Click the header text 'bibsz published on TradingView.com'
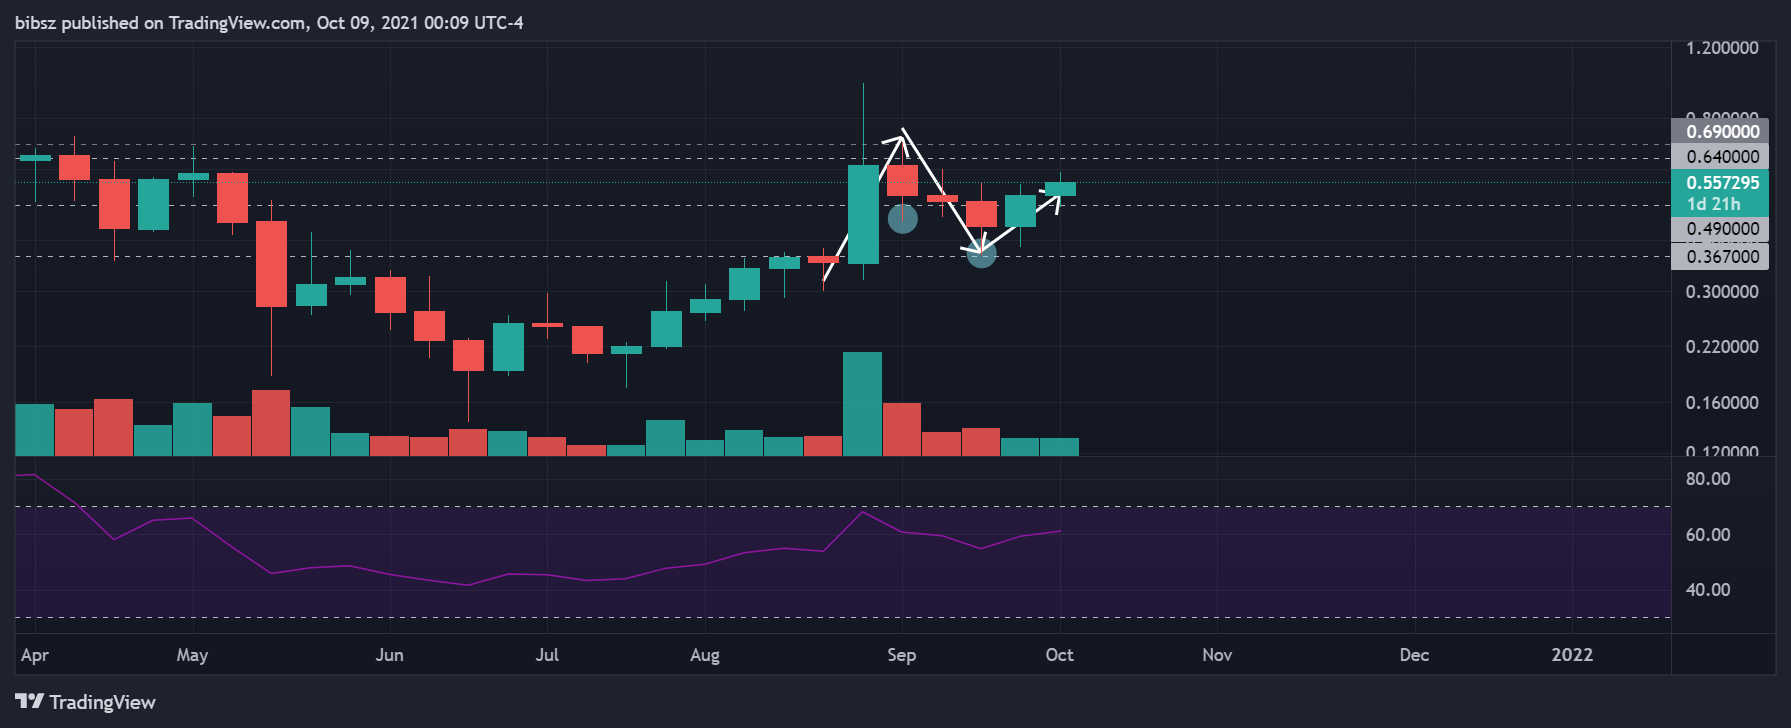Viewport: 1791px width, 728px height. tap(161, 23)
